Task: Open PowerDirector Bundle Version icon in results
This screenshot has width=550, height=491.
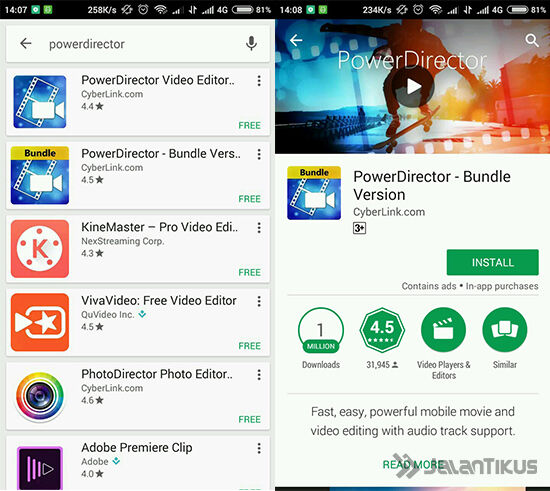Action: (40, 175)
